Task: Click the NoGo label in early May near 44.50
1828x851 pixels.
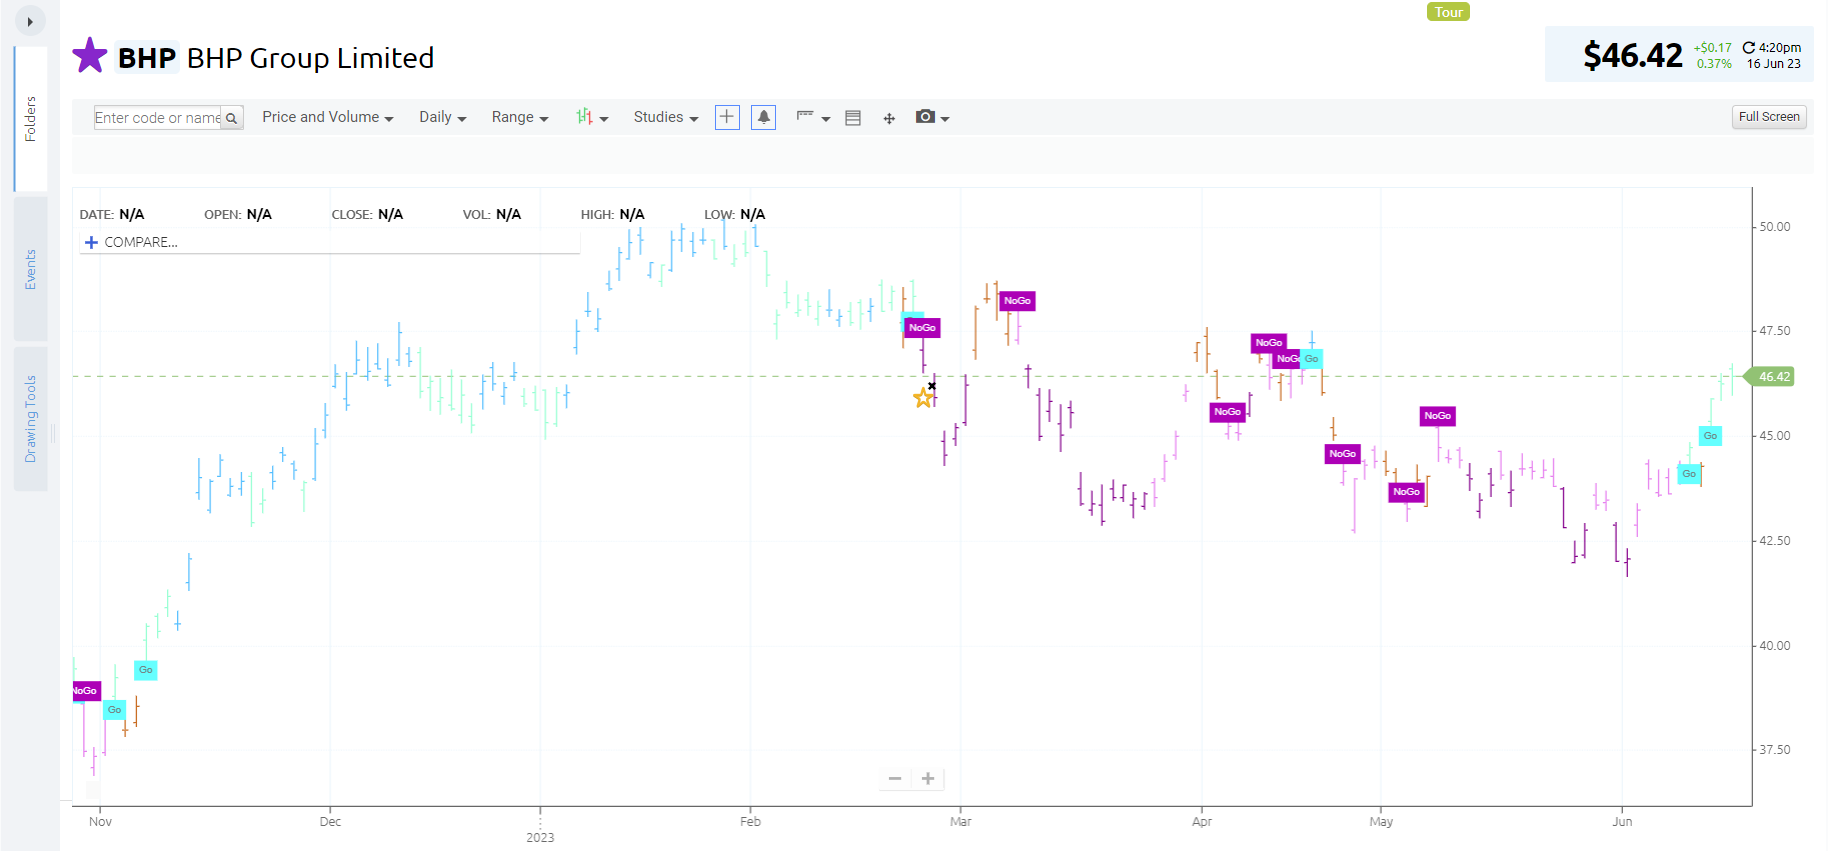Action: tap(1342, 454)
